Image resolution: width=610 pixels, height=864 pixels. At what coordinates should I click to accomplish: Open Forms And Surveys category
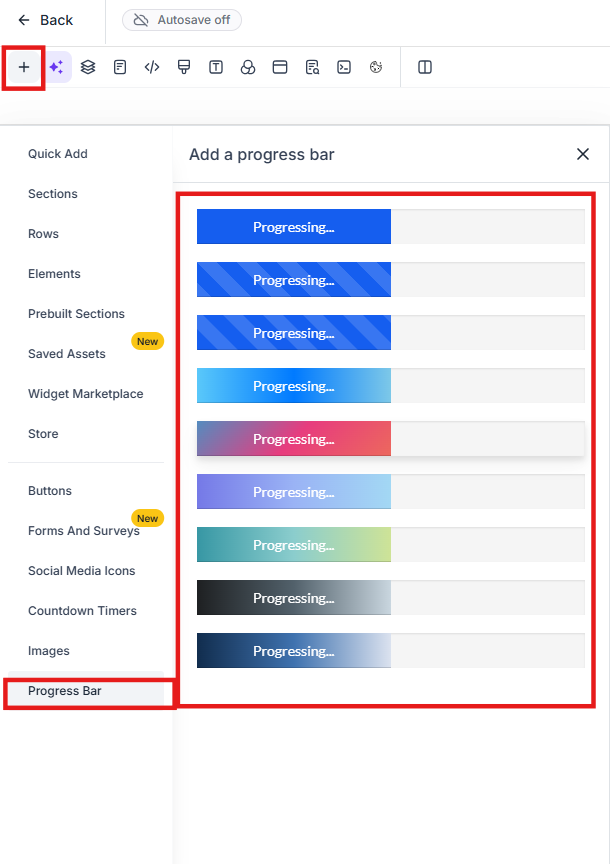84,531
